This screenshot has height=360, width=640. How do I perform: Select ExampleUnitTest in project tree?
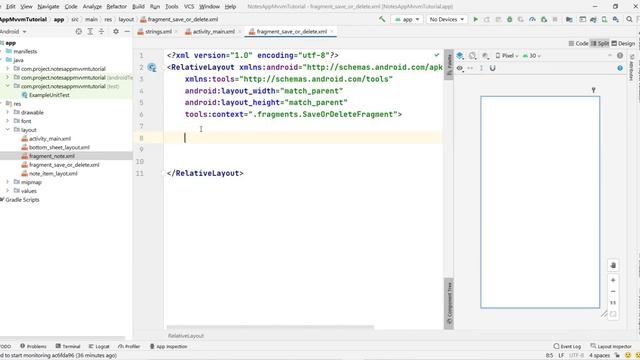pos(49,95)
